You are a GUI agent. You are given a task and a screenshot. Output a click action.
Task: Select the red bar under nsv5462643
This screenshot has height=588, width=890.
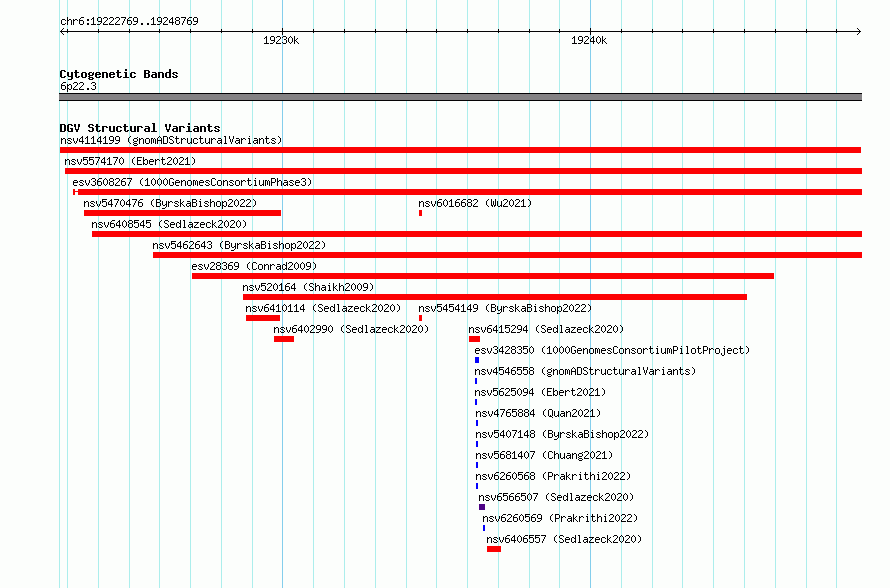[507, 255]
